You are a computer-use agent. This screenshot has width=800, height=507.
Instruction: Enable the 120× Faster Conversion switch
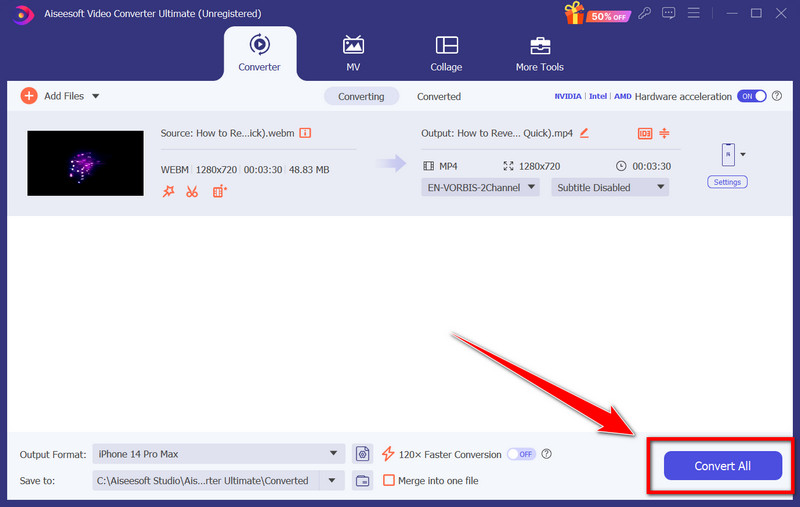pos(520,454)
